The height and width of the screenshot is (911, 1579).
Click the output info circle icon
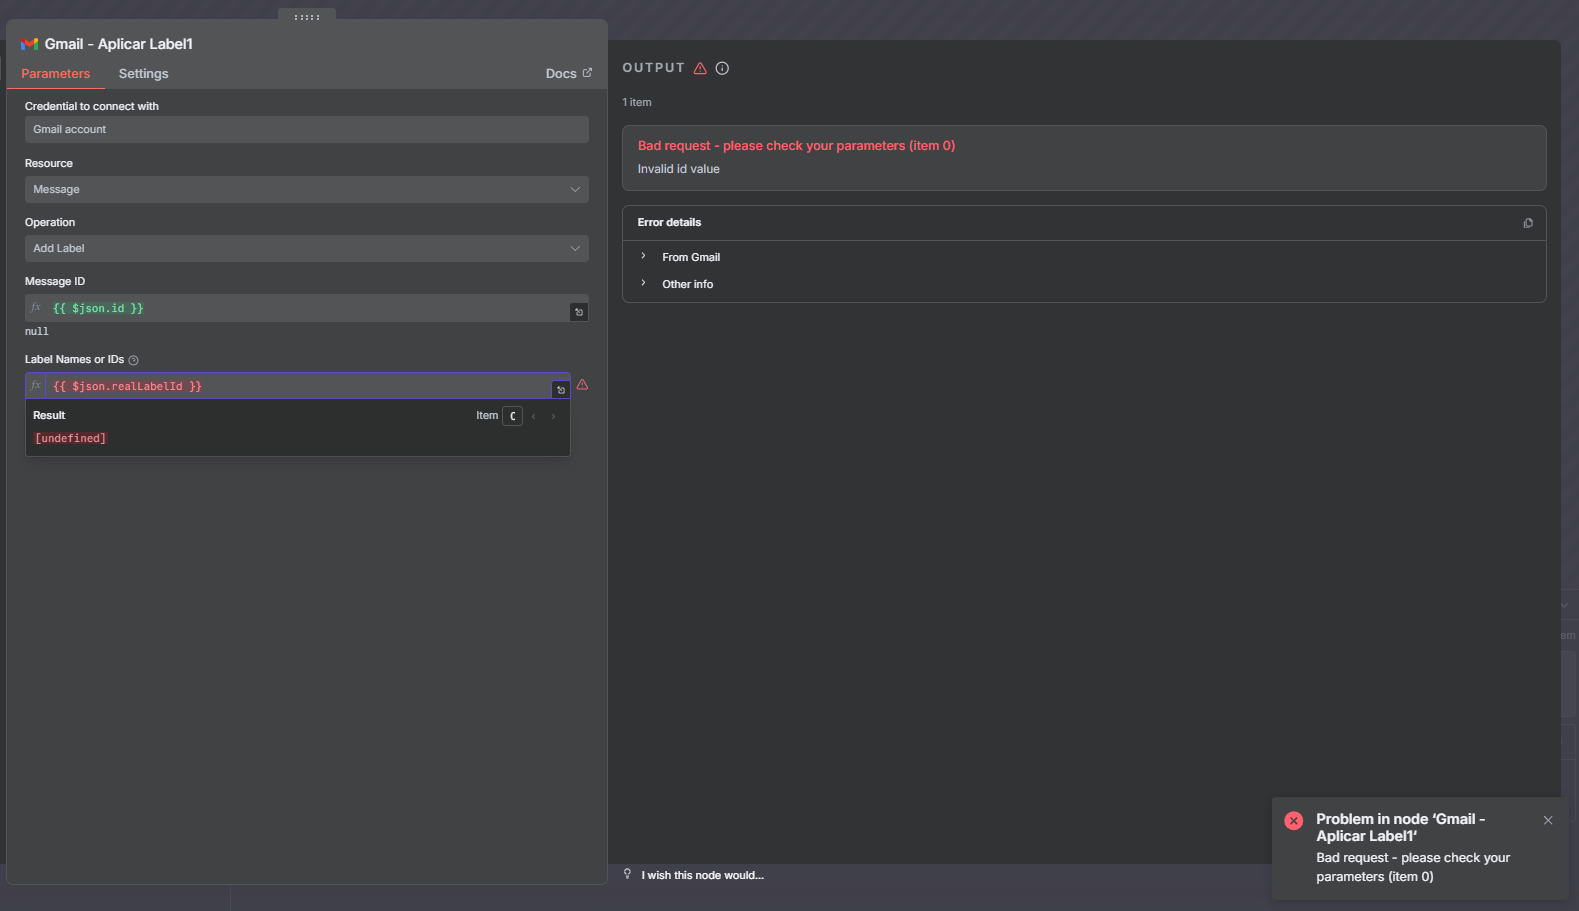(x=722, y=68)
